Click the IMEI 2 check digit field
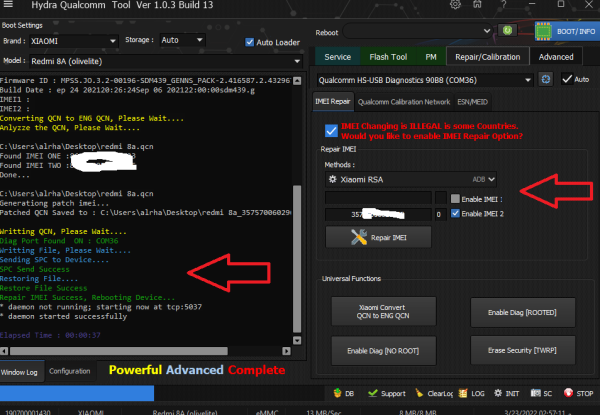Viewport: 600px width, 415px height. [x=440, y=214]
